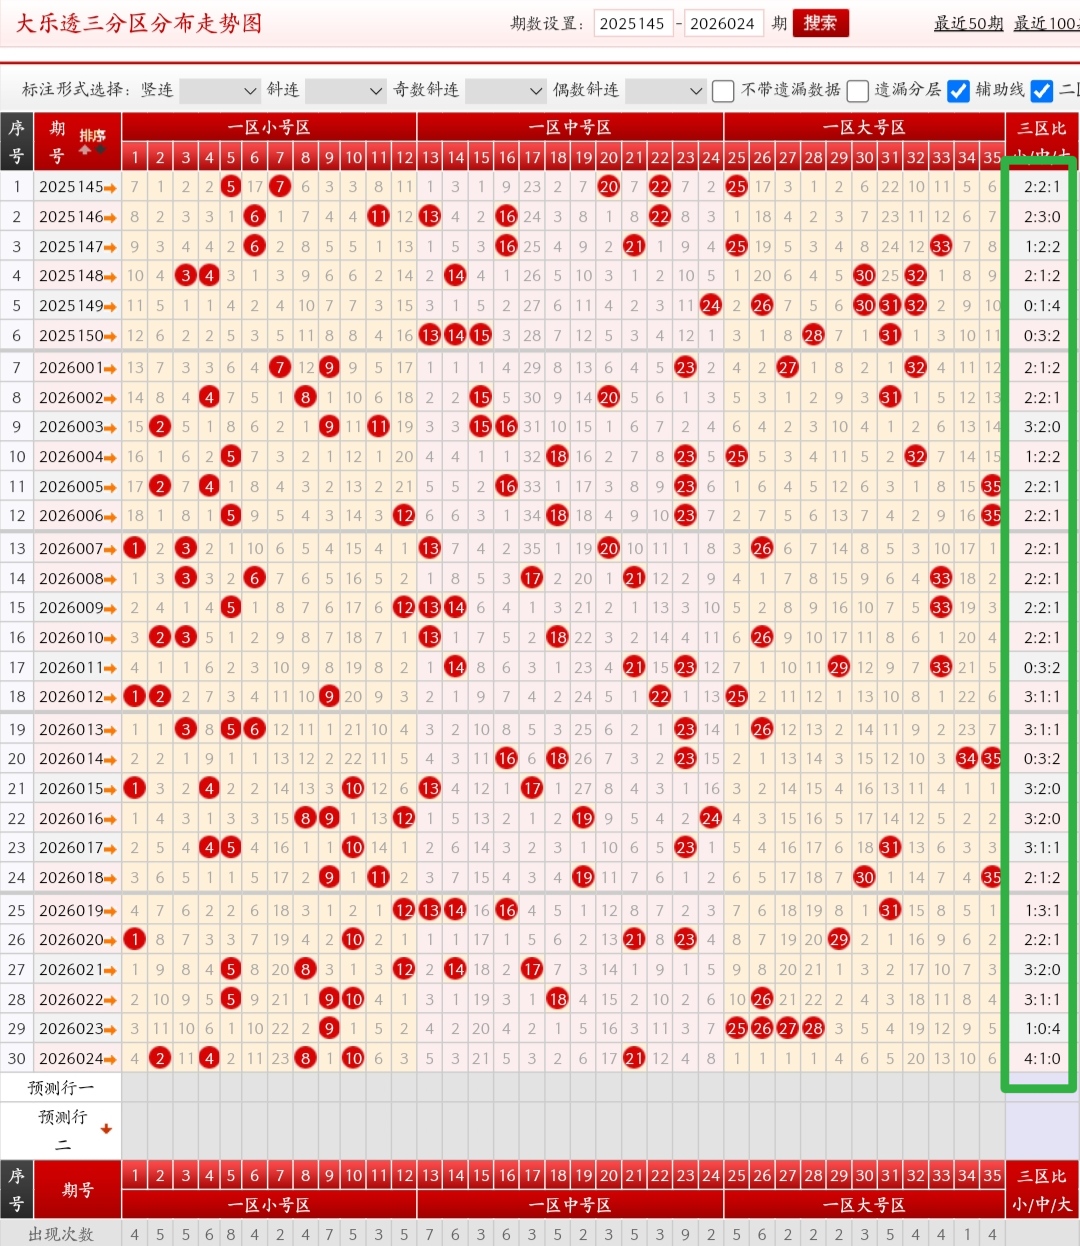Click orange arrow beside period 2025145
The width and height of the screenshot is (1080, 1246).
pyautogui.click(x=110, y=188)
